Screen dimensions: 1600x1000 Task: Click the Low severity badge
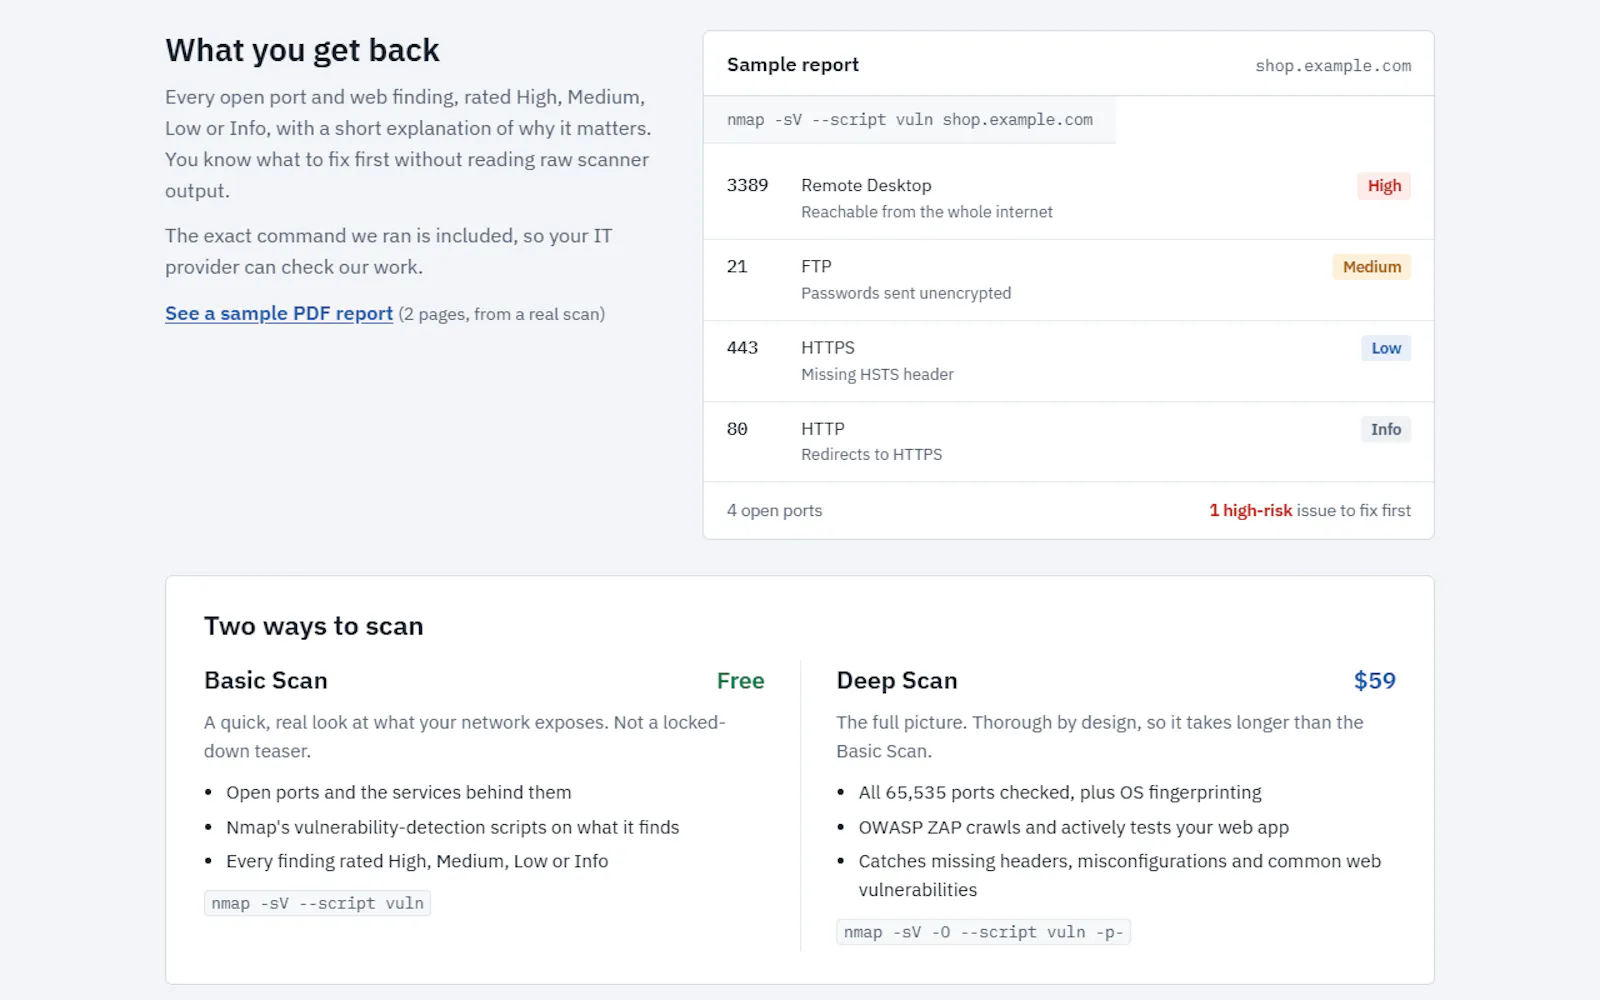click(1386, 348)
